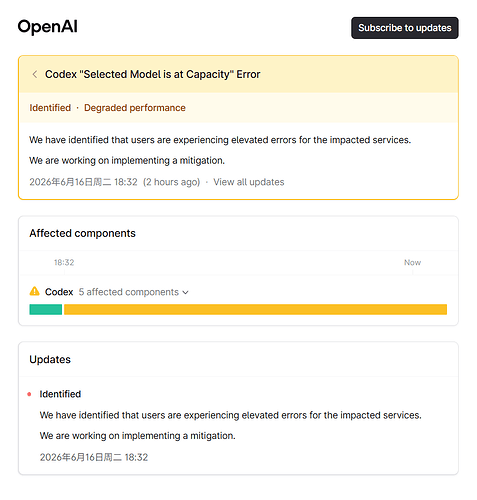Click the chevron after affected components
Screen dimensions: 477x500
tap(186, 292)
